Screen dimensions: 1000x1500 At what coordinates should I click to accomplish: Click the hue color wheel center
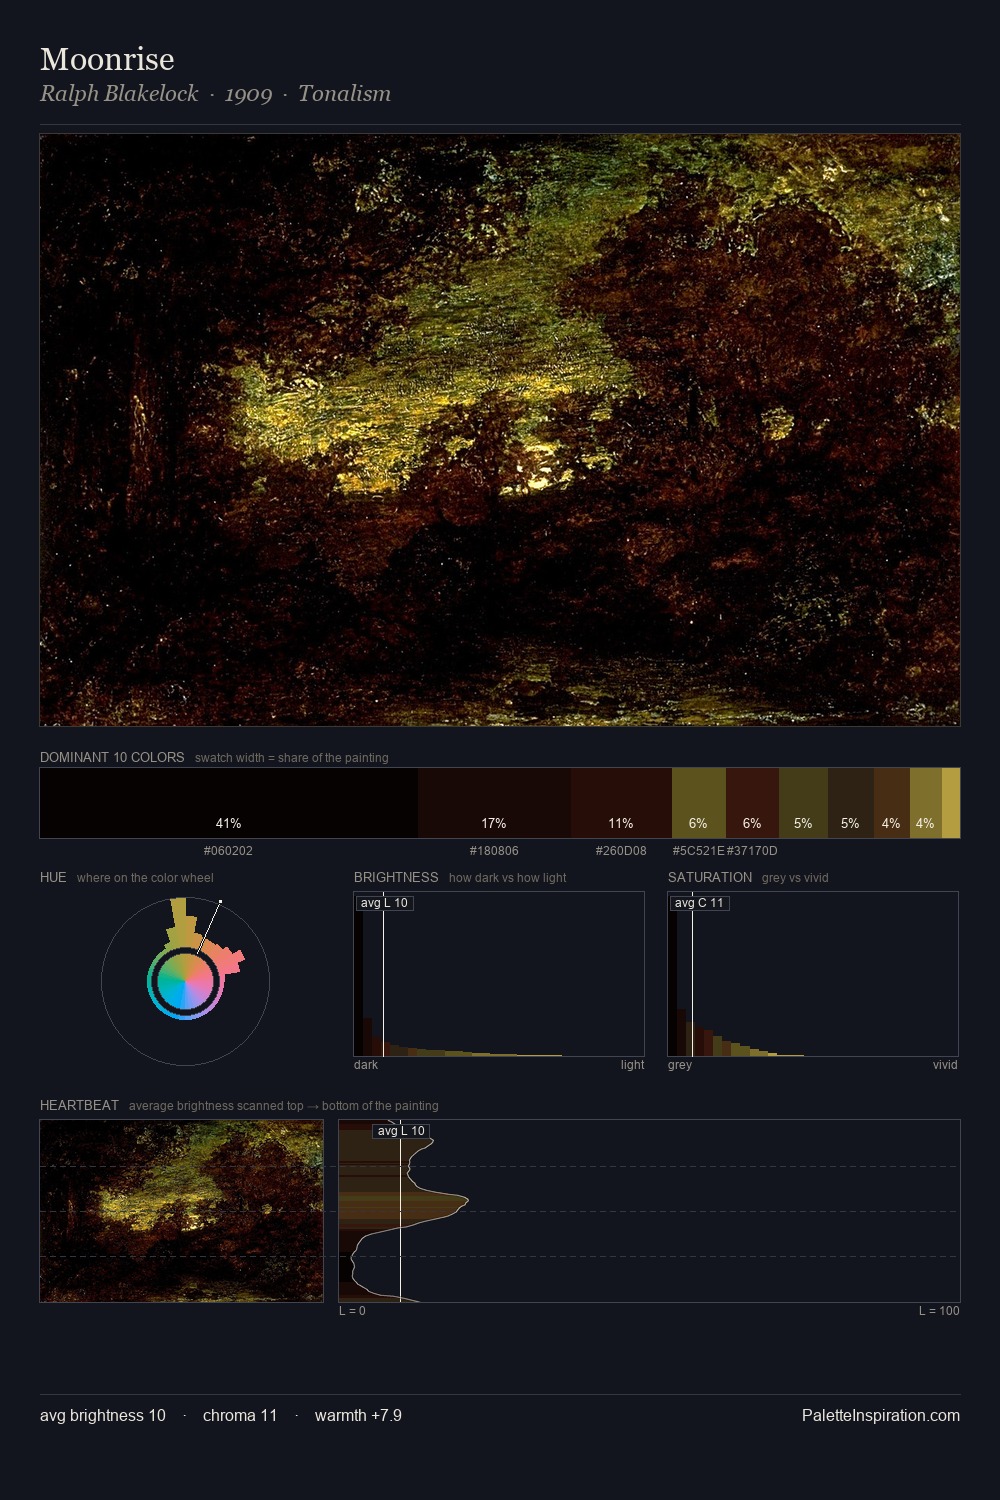[185, 982]
